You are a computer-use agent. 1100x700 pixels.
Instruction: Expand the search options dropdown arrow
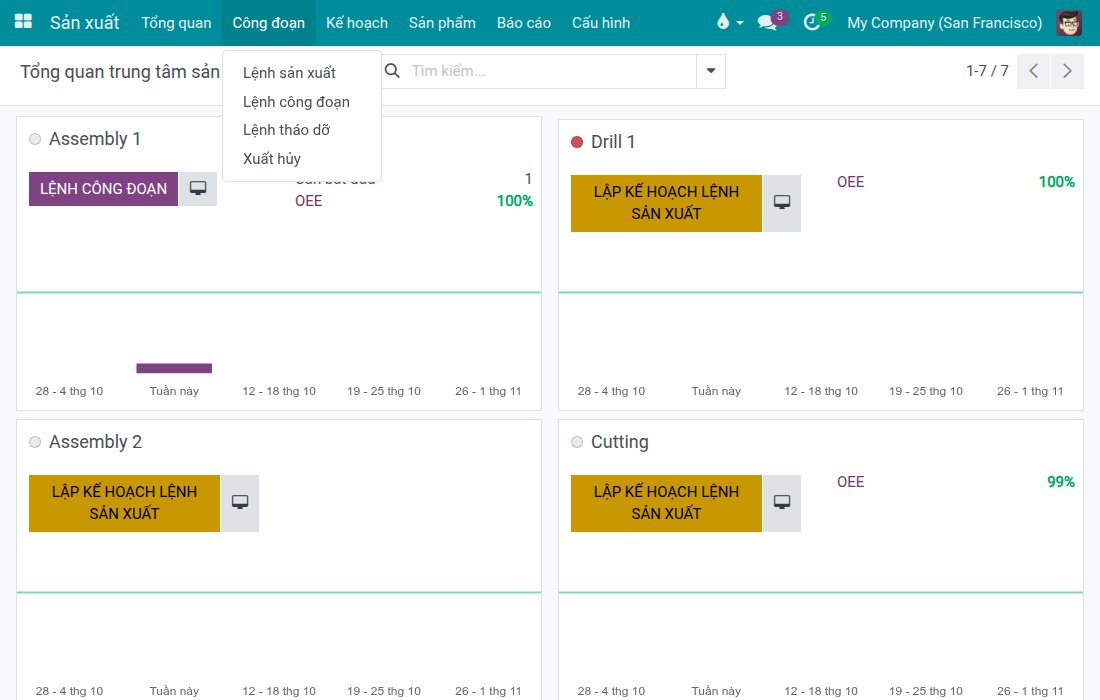point(711,71)
